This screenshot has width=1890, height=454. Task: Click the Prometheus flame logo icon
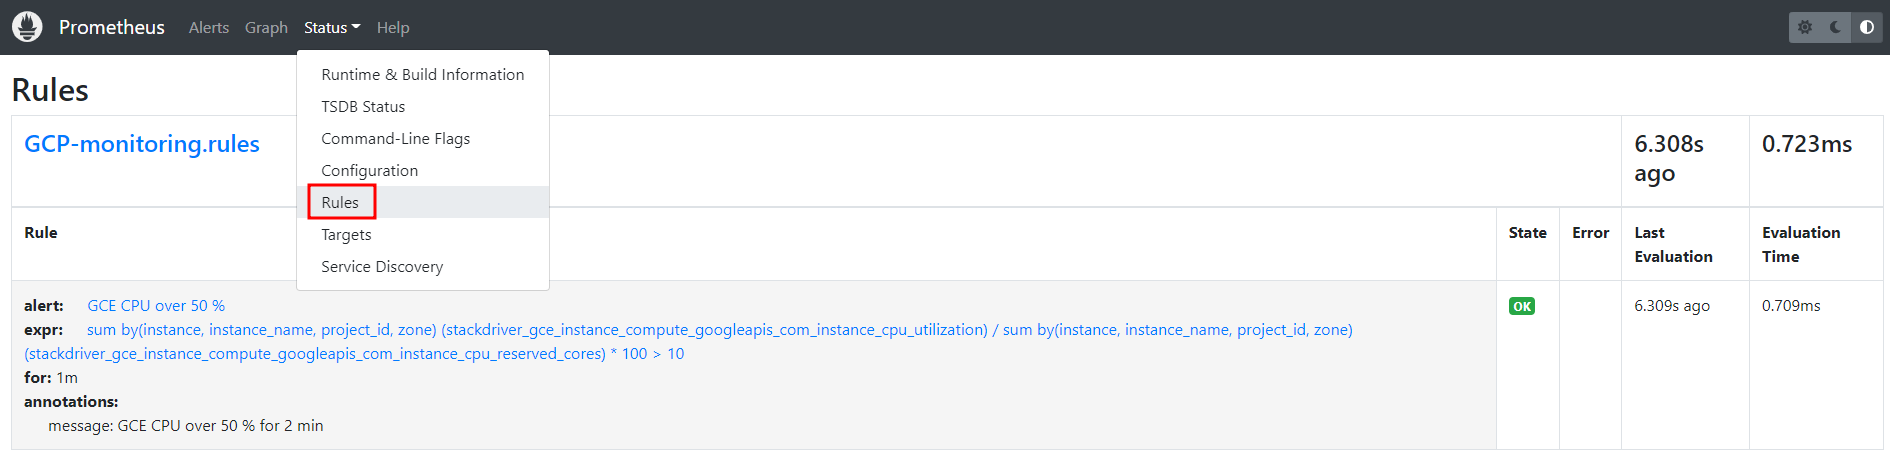click(27, 27)
